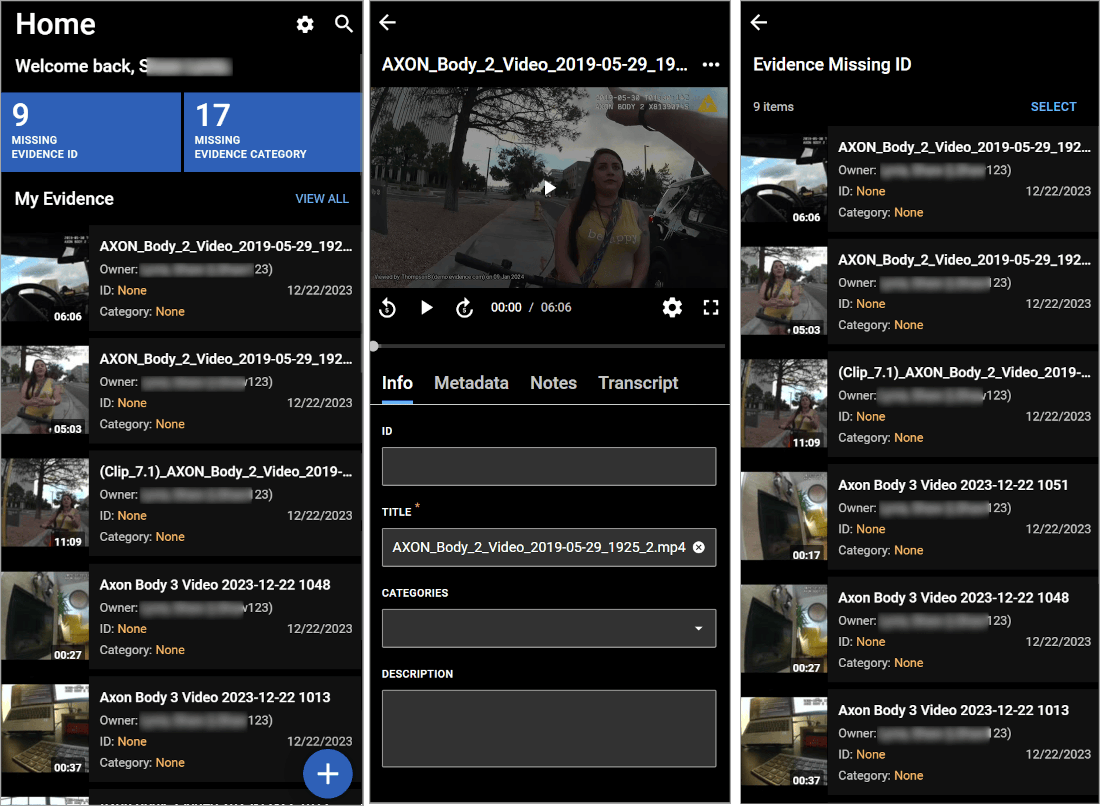Enter fullscreen video mode
Image resolution: width=1100 pixels, height=806 pixels.
click(711, 308)
